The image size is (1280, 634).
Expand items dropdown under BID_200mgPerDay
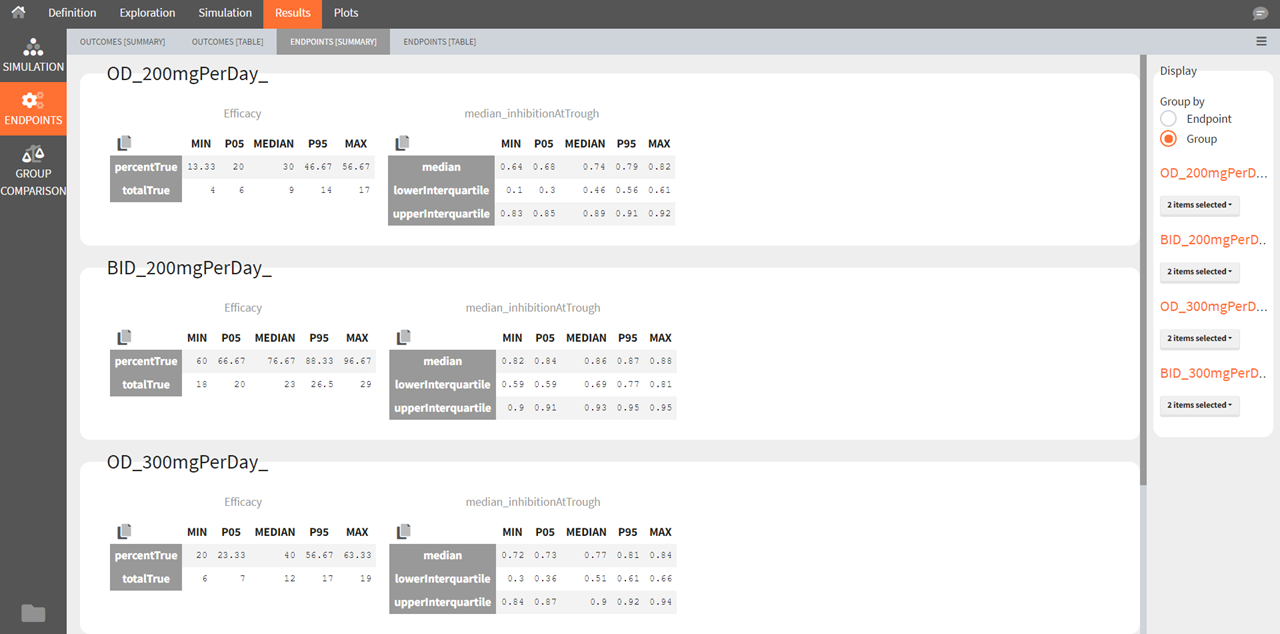coord(1199,272)
